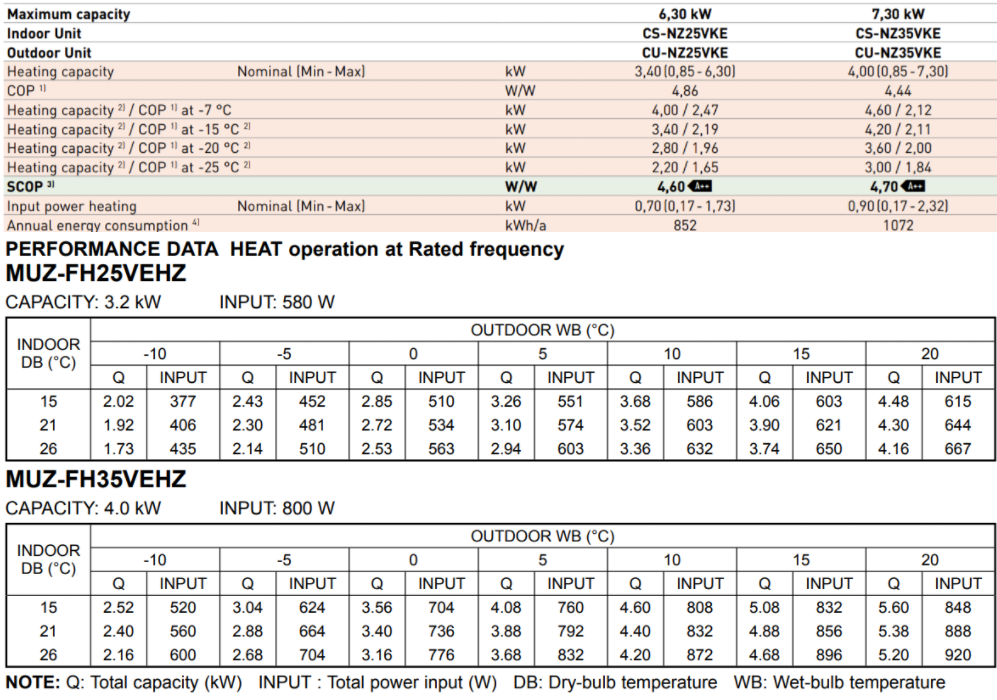Click input power value '0,90 (0,17 - 2,32)'
The image size is (997, 700).
click(898, 206)
